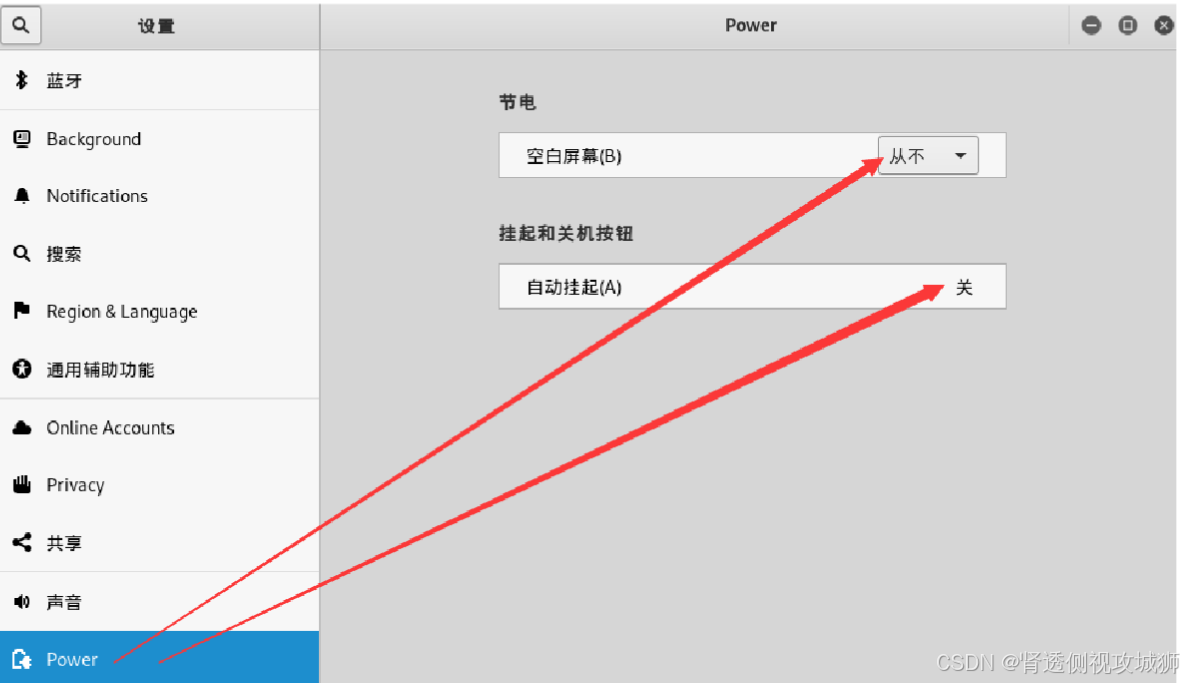Minimize the Power settings window
The image size is (1184, 683).
coord(1091,26)
